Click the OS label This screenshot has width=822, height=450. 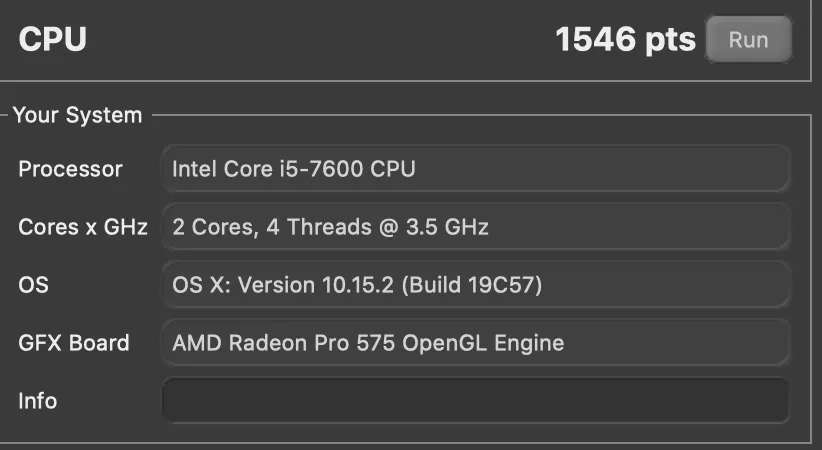point(33,285)
